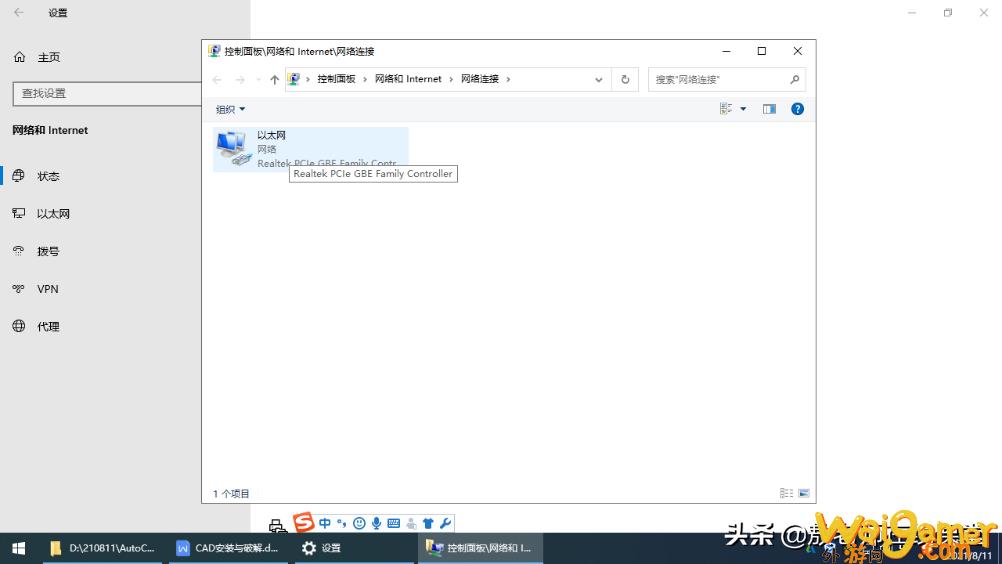Viewport: 1002px width, 564px height.
Task: Open the Sogou skin shirt icon
Action: point(428,523)
